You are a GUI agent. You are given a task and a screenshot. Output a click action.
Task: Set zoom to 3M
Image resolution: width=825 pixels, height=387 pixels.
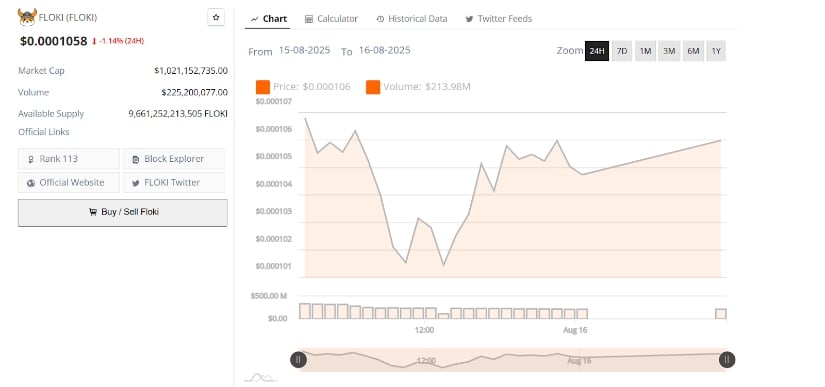coord(669,51)
